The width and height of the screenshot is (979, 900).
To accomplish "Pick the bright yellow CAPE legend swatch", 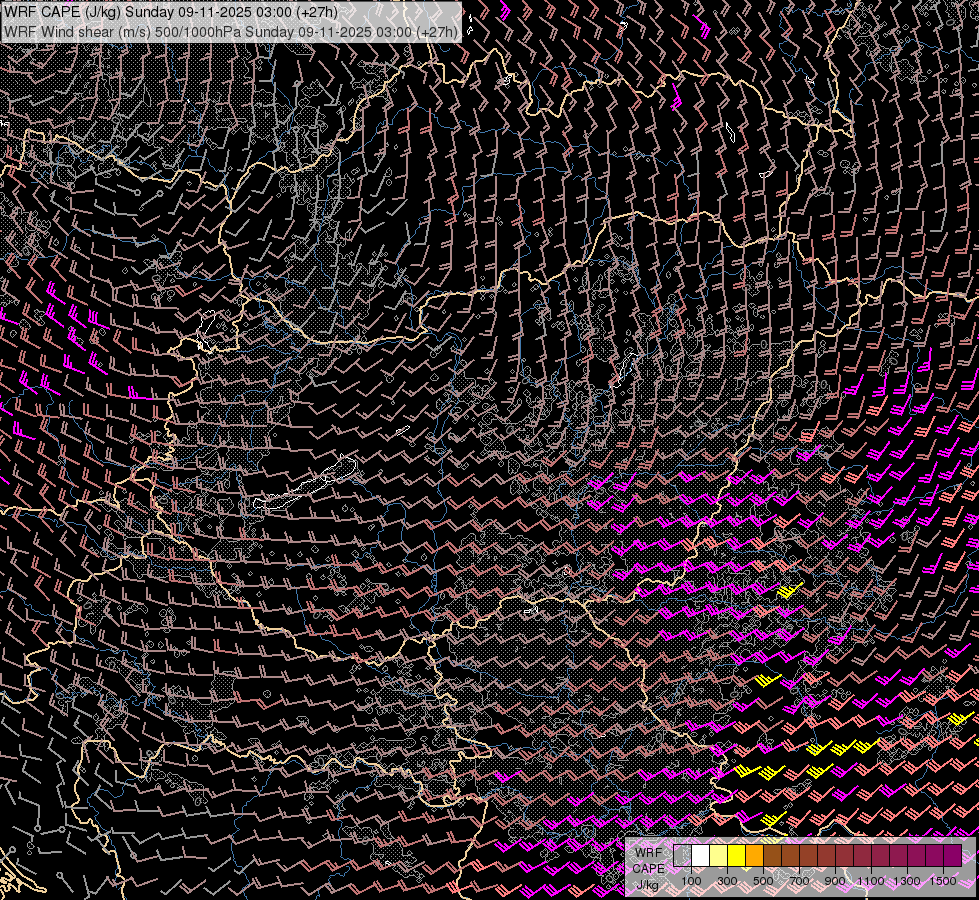I will coord(737,856).
